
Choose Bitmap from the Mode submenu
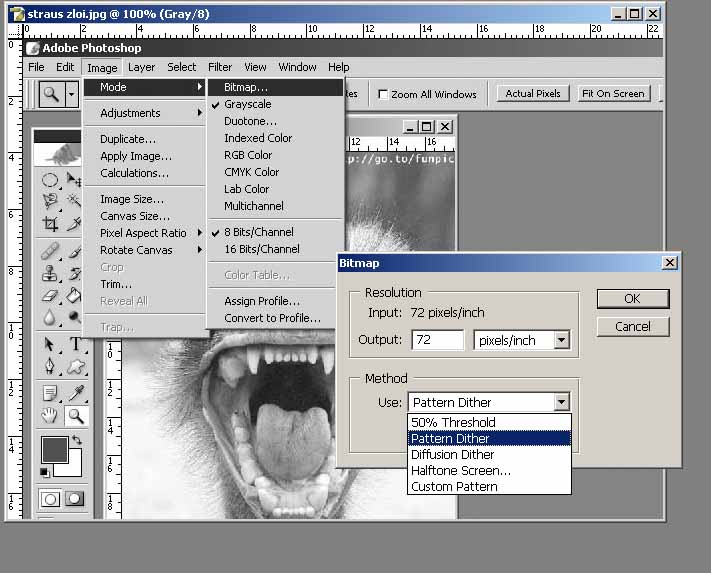(275, 87)
